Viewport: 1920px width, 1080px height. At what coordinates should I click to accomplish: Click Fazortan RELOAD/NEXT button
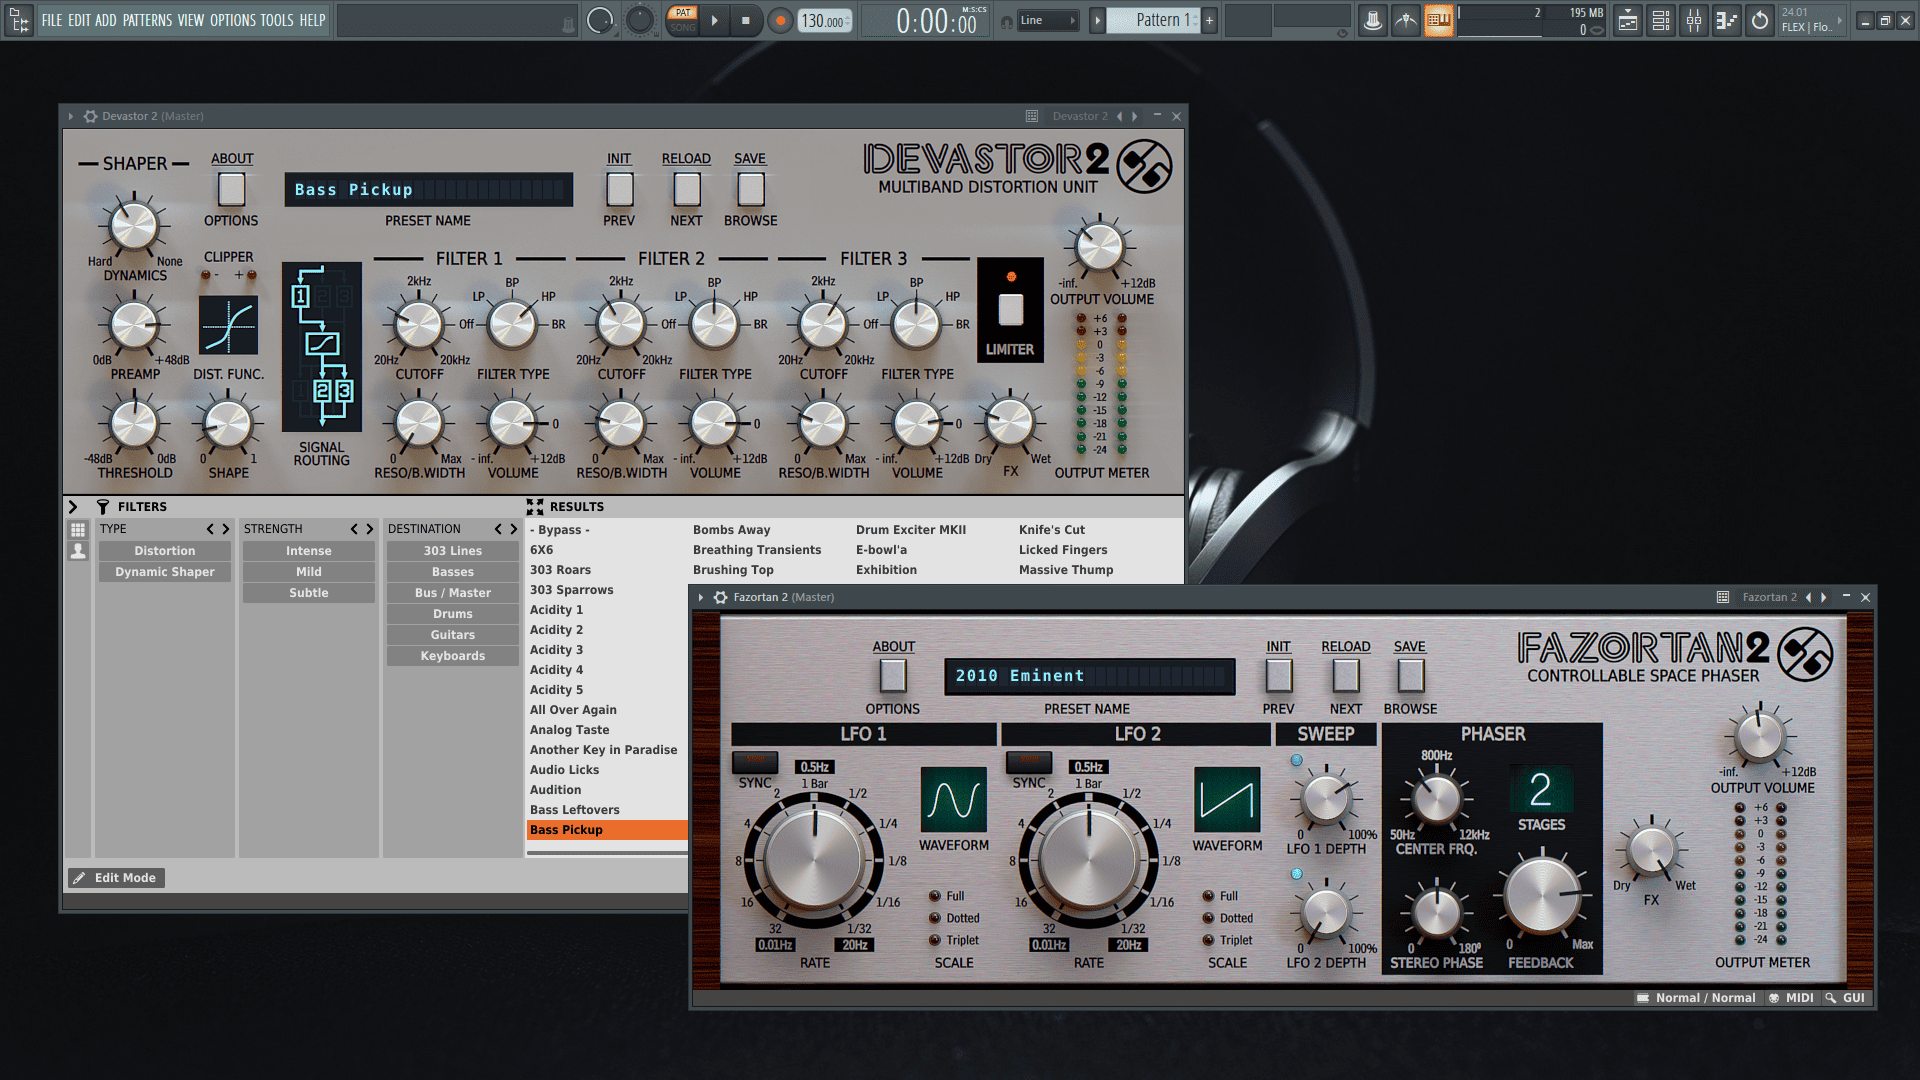pyautogui.click(x=1346, y=676)
